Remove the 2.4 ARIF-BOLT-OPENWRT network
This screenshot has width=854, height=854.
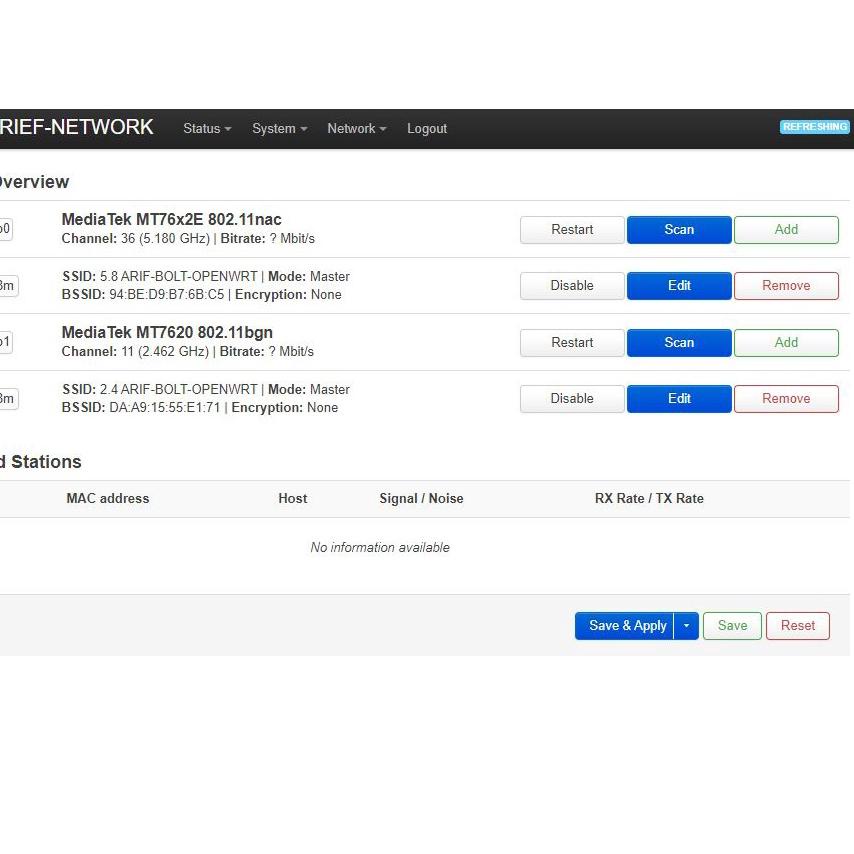click(786, 398)
